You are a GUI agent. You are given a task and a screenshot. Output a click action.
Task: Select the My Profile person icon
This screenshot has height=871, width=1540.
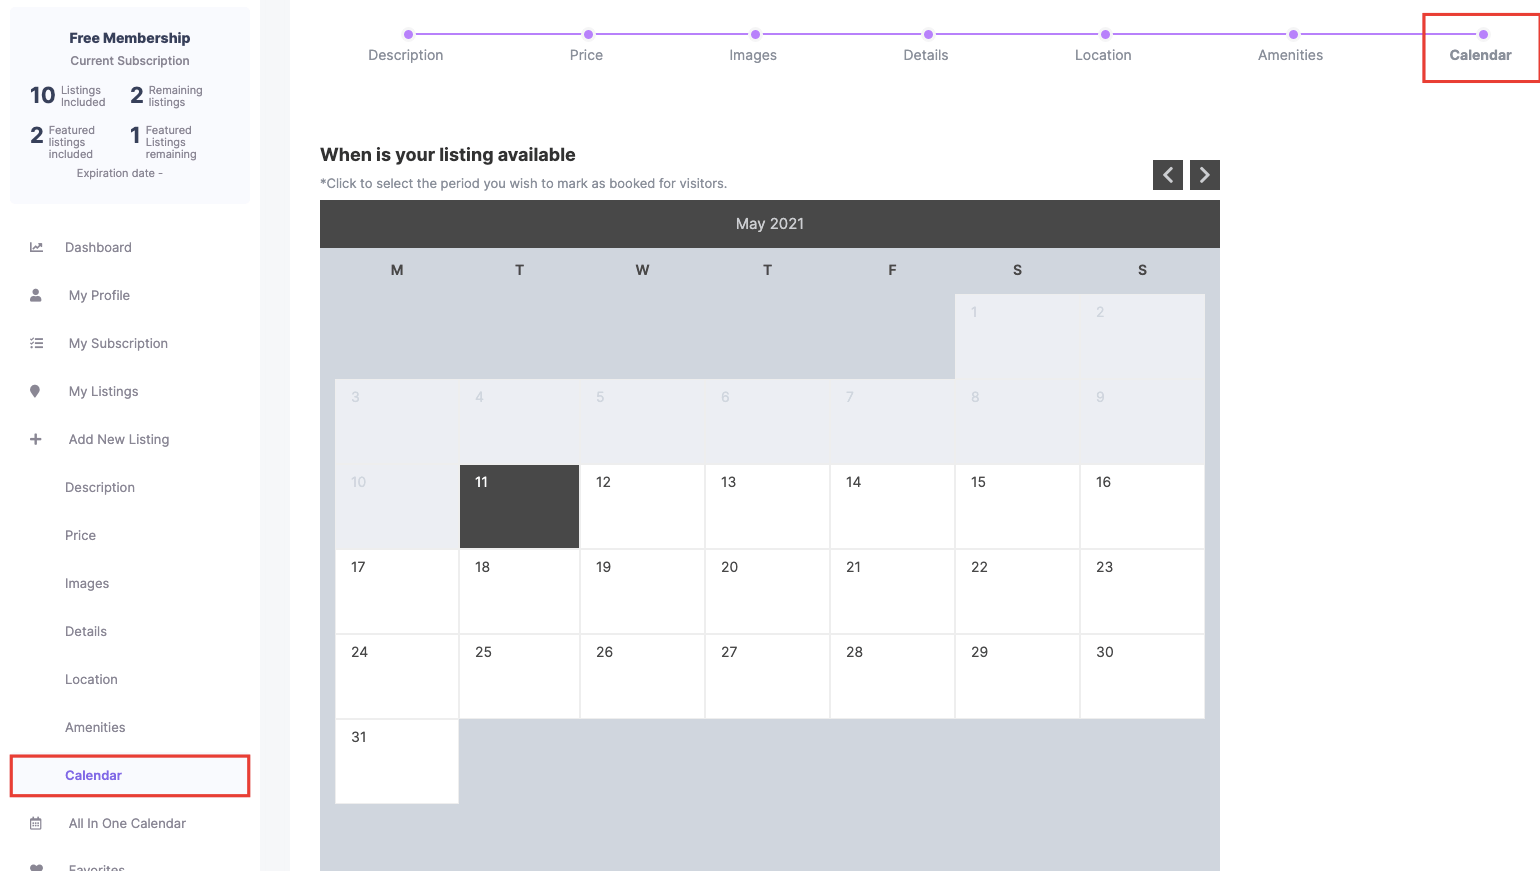pyautogui.click(x=36, y=294)
